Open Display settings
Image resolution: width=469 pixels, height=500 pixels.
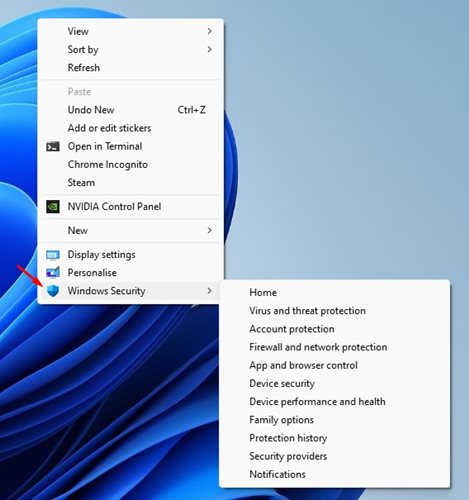[x=130, y=255]
